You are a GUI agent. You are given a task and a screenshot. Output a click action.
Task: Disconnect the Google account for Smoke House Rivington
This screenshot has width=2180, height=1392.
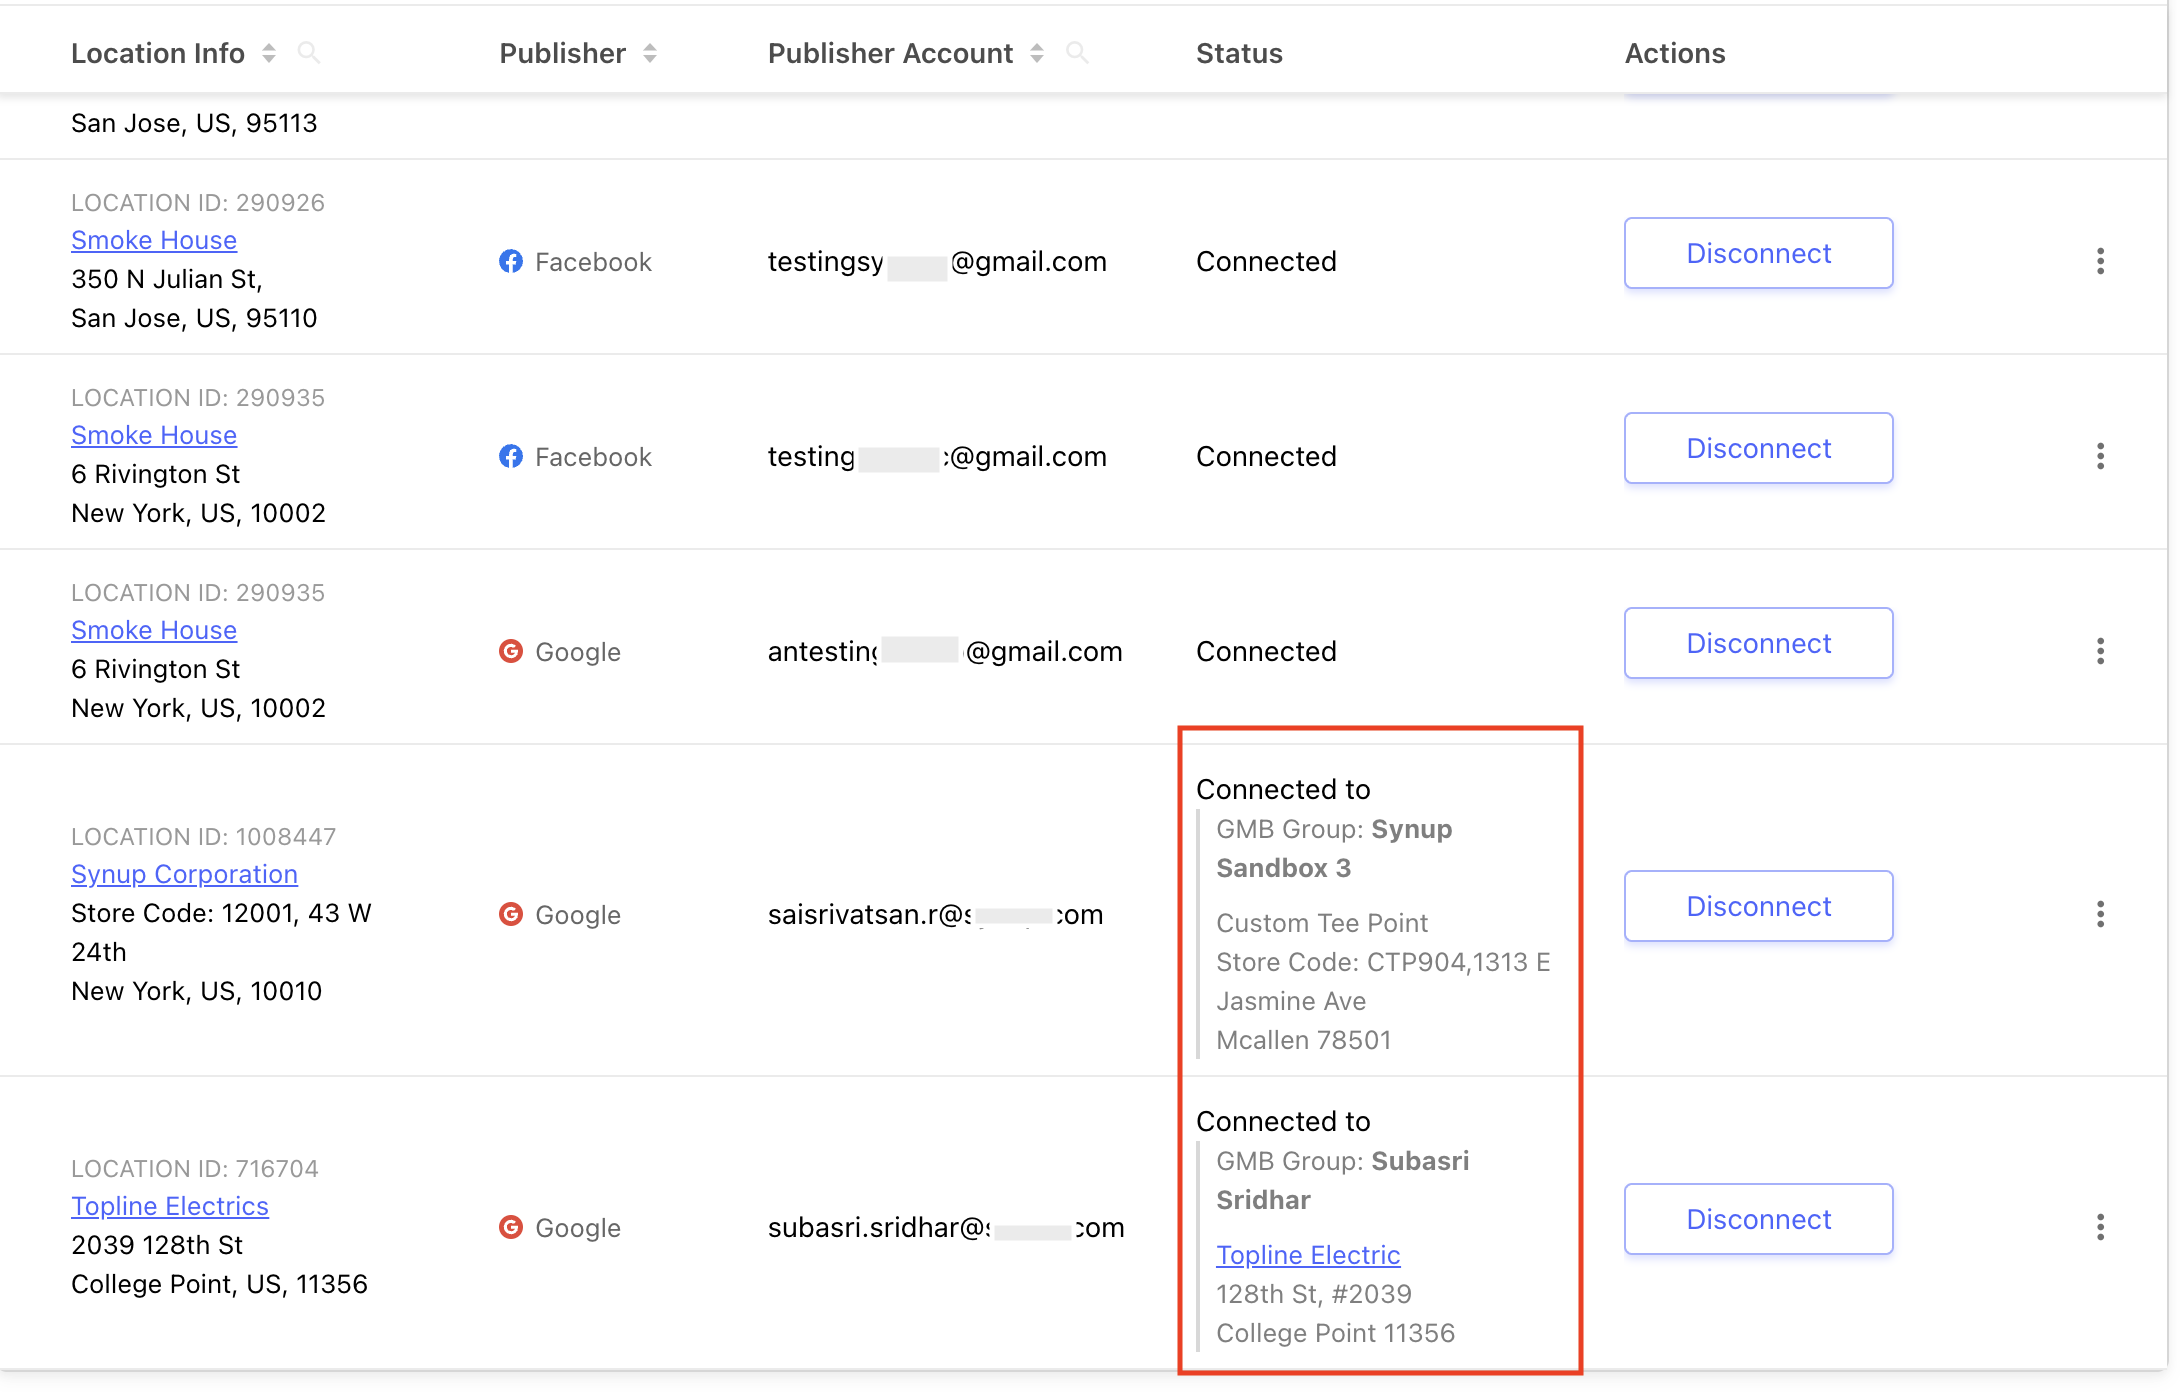[1758, 643]
